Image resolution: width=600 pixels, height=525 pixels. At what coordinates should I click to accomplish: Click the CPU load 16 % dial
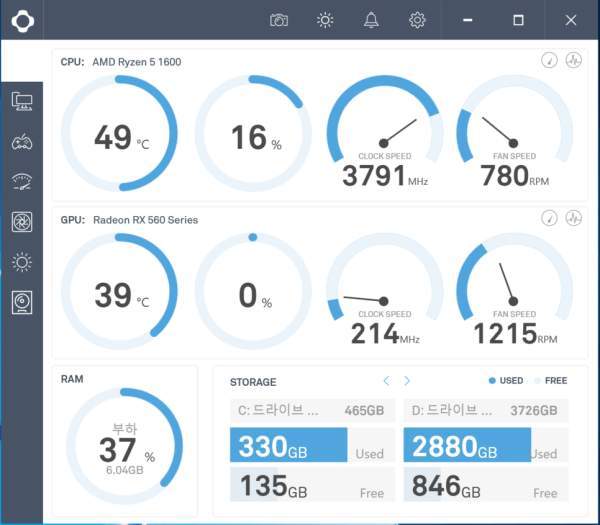tap(253, 133)
